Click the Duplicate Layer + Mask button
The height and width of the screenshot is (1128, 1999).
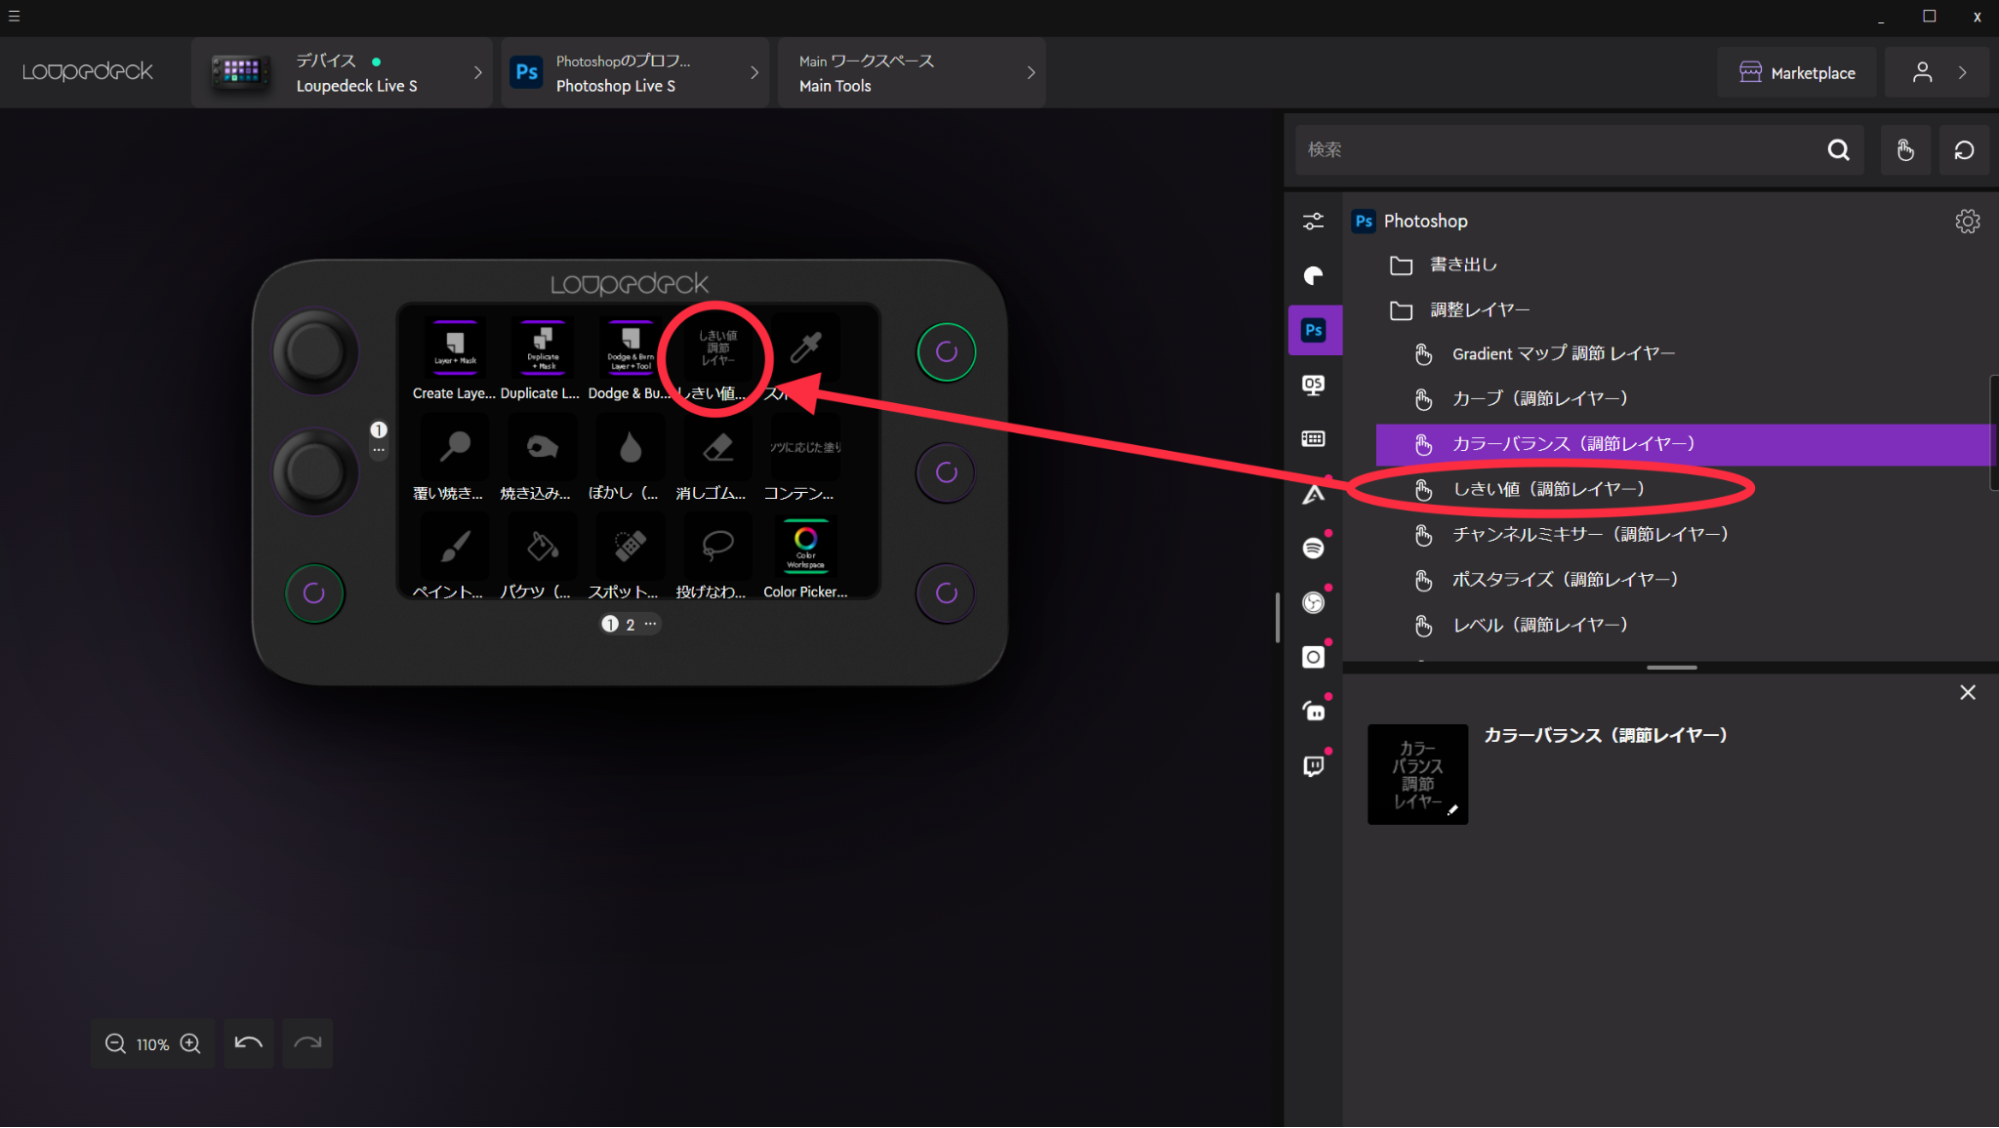click(543, 349)
